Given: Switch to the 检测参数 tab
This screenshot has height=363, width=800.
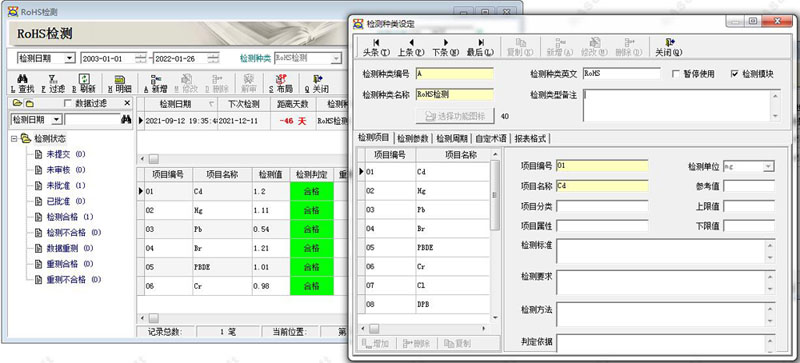Looking at the screenshot, I should coord(413,138).
